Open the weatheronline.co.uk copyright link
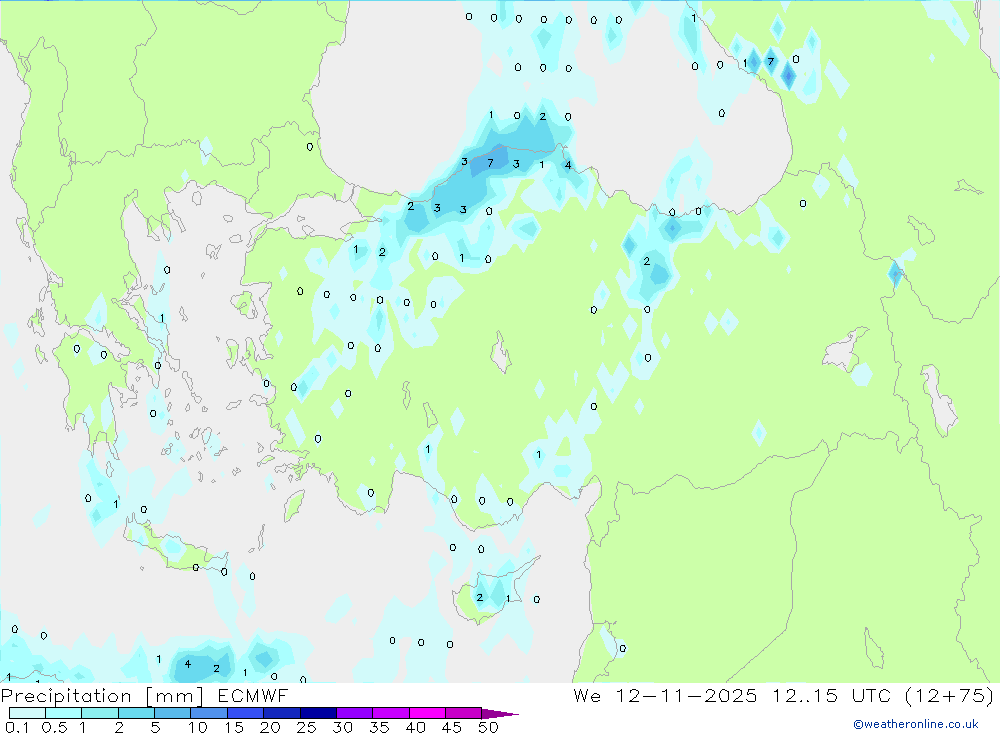1000x733 pixels. click(x=916, y=724)
